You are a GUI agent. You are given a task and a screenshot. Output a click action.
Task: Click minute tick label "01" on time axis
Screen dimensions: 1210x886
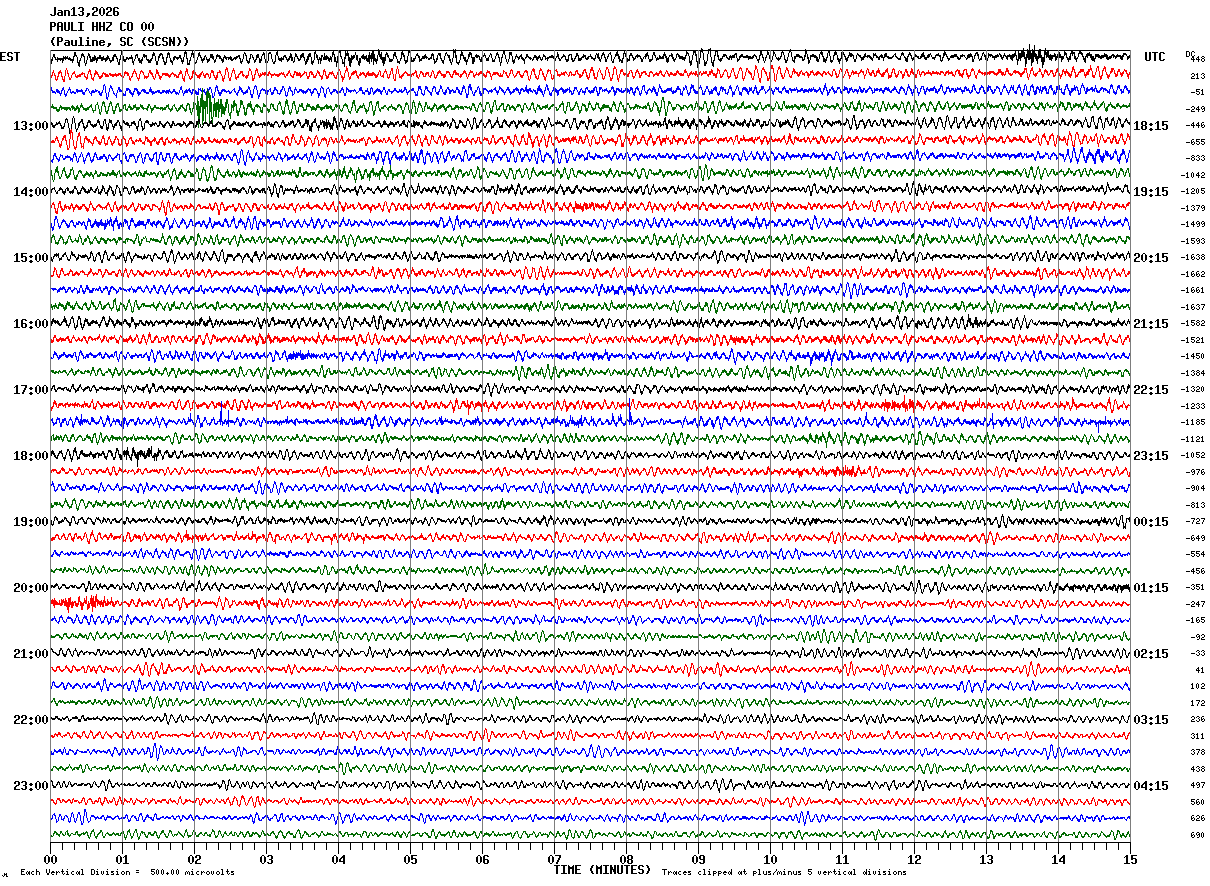pyautogui.click(x=122, y=859)
